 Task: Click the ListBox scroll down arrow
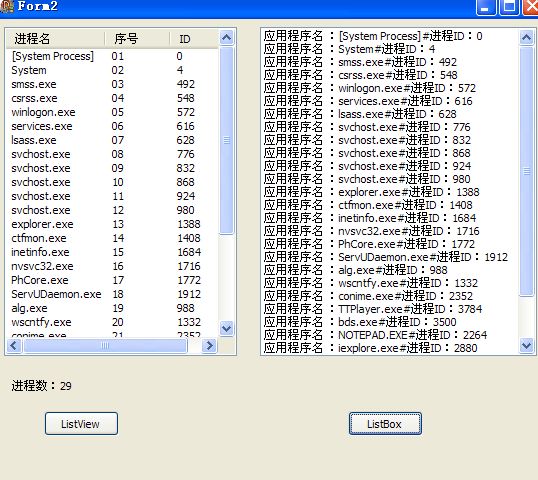[527, 345]
